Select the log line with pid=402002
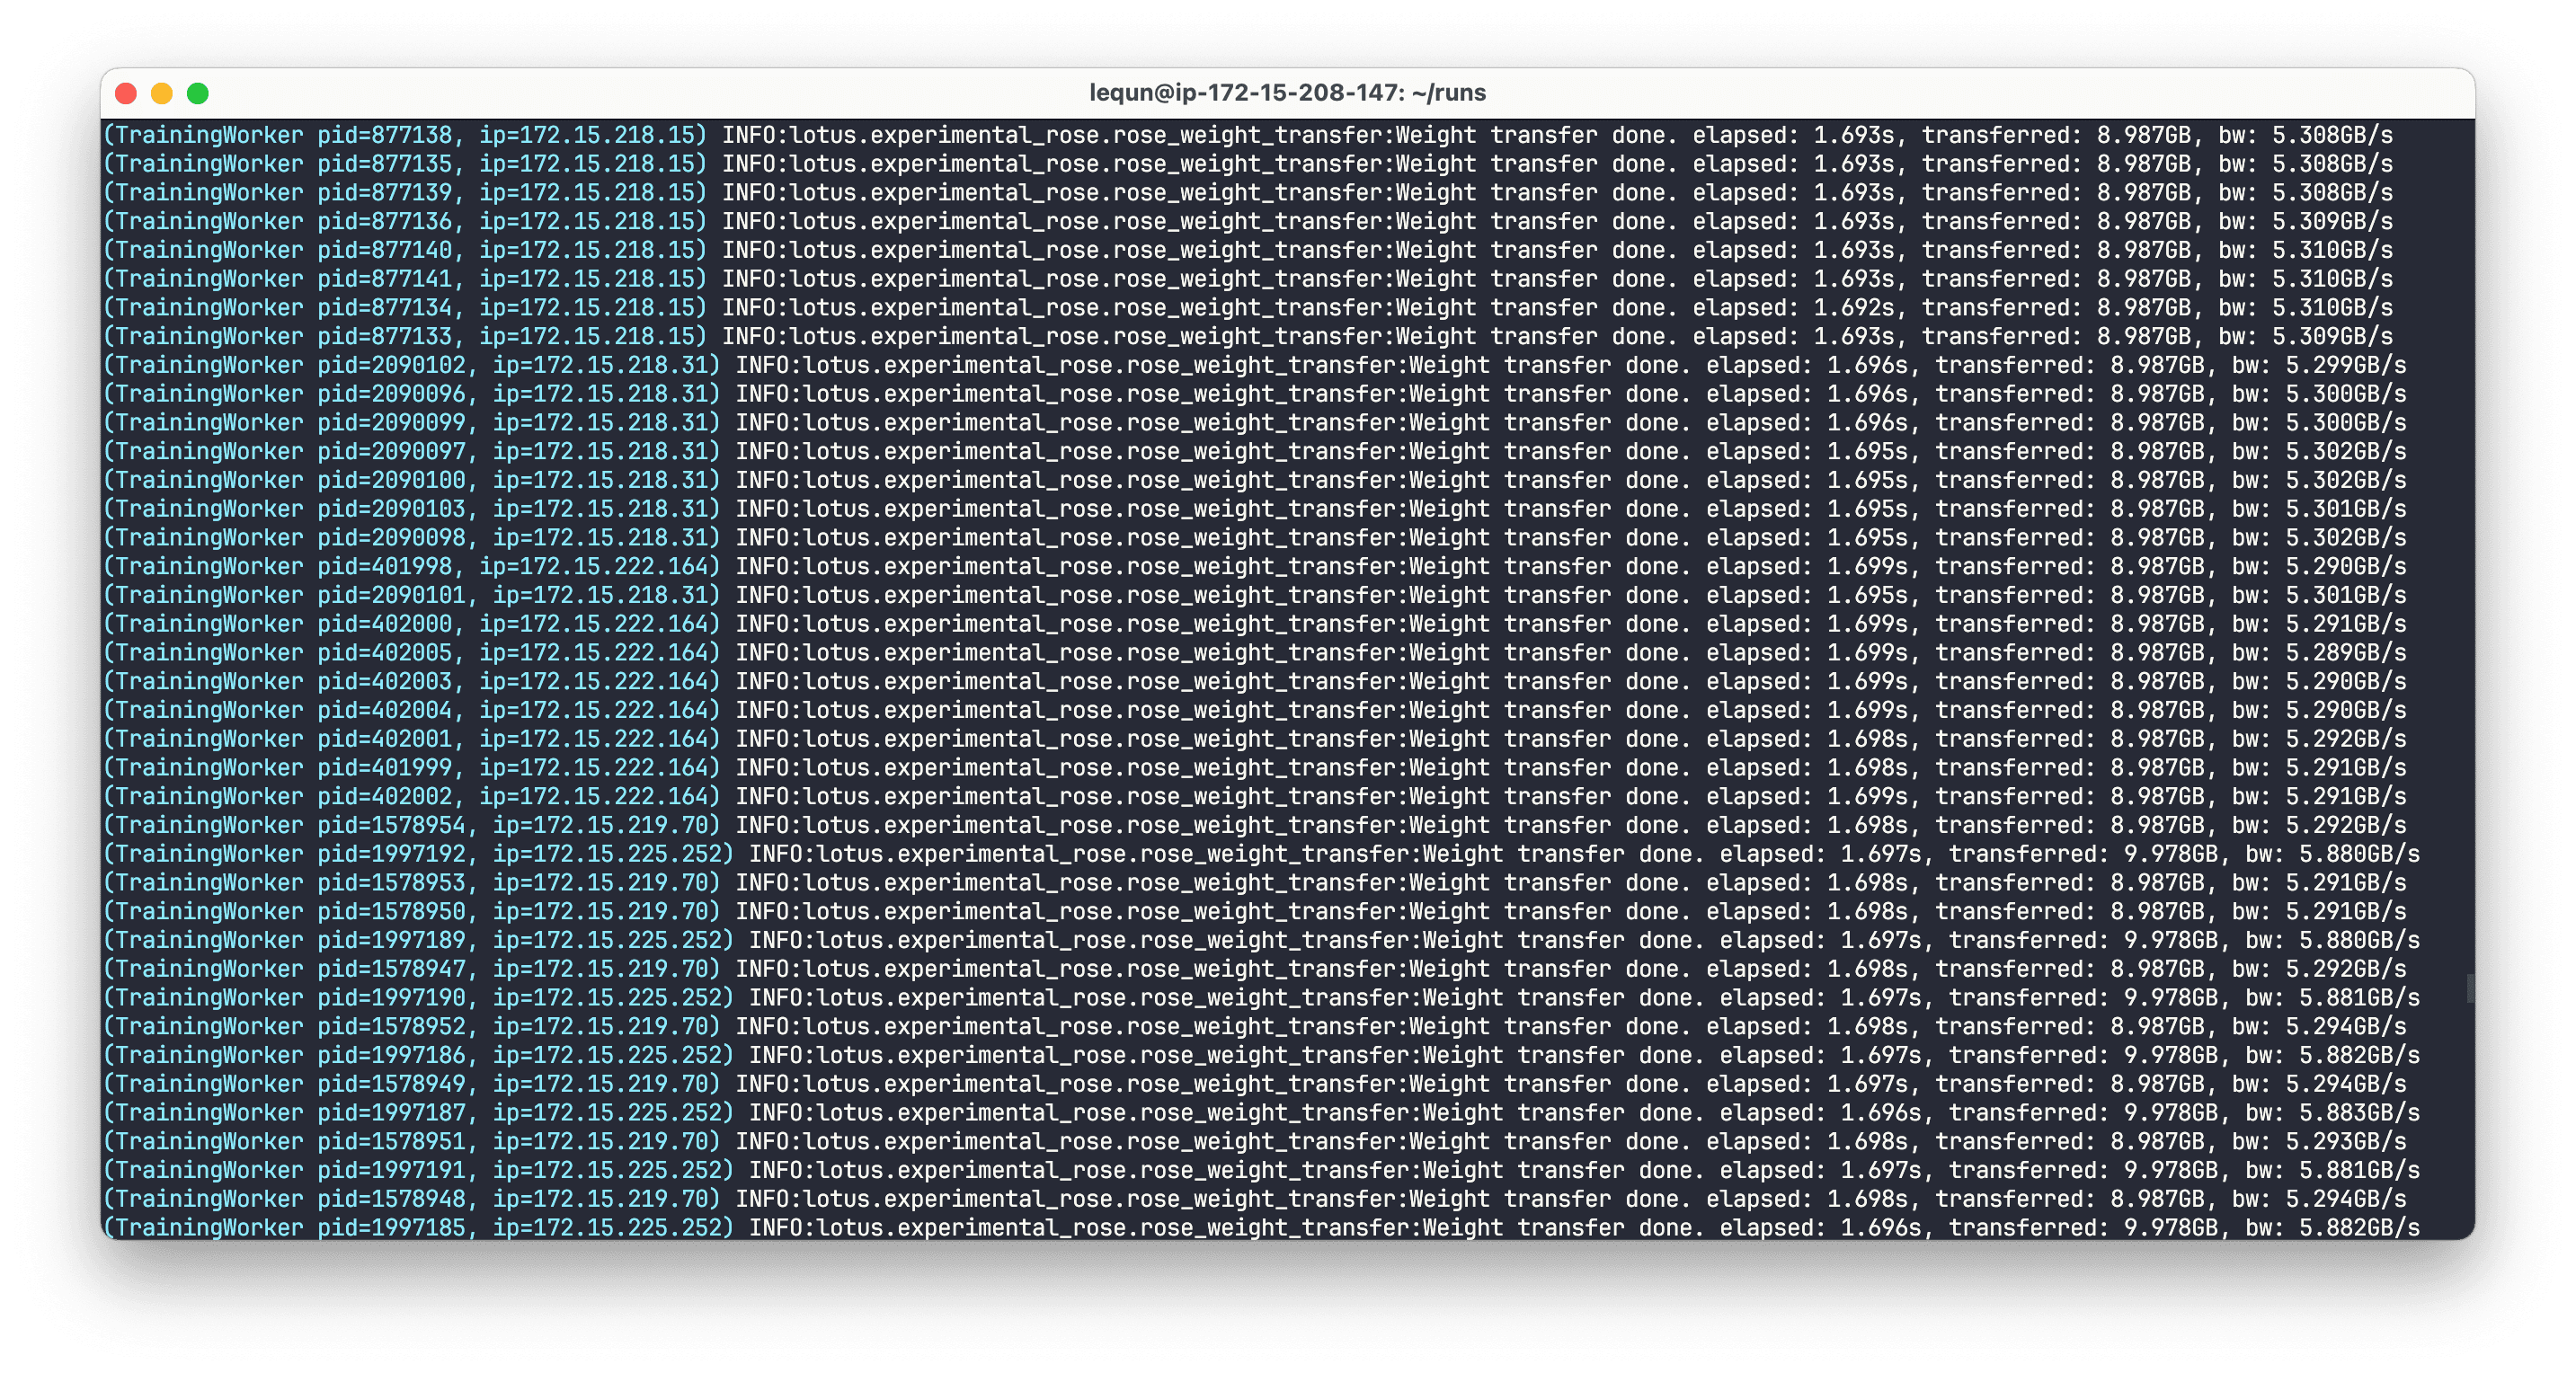Viewport: 2576px width, 1373px height. coord(1255,797)
